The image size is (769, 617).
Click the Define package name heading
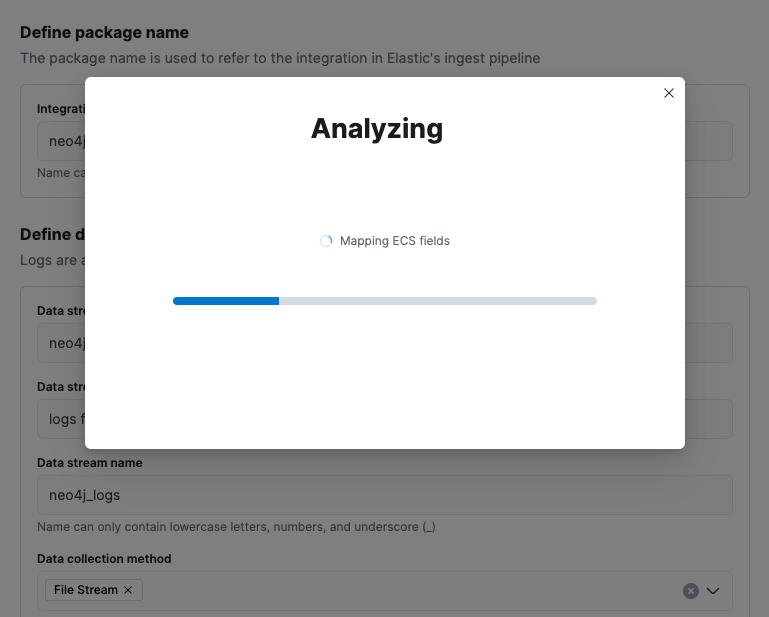pos(104,32)
